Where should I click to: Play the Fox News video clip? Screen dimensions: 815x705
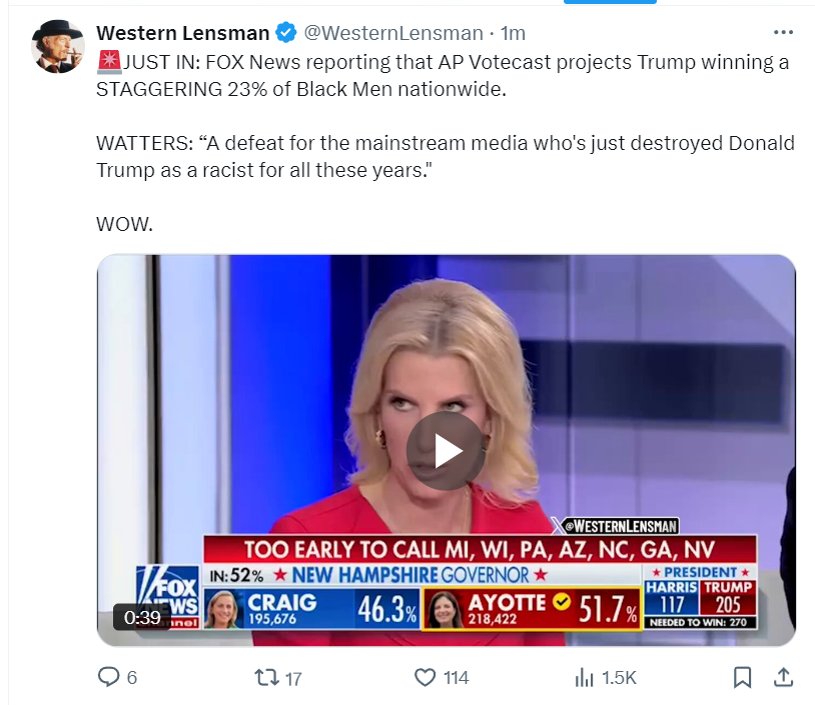(x=446, y=451)
